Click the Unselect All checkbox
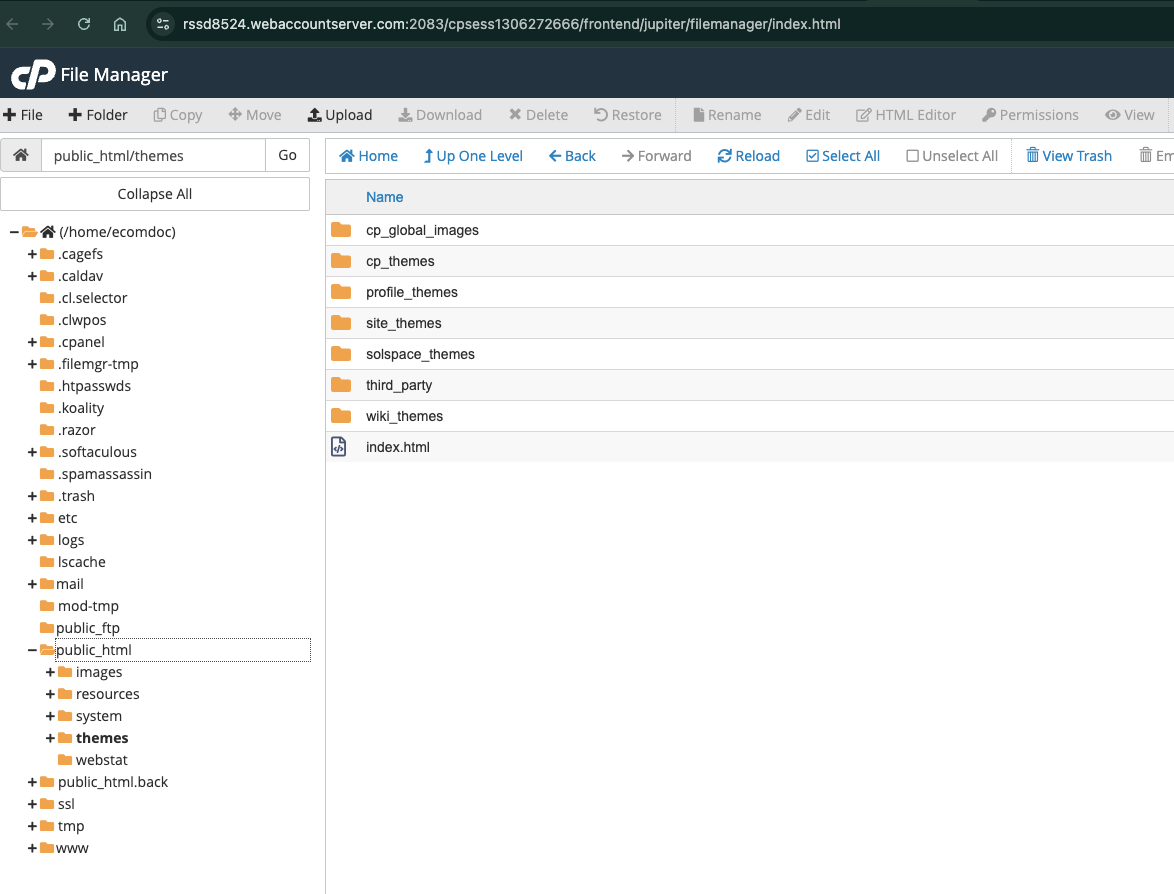1174x894 pixels. click(912, 156)
